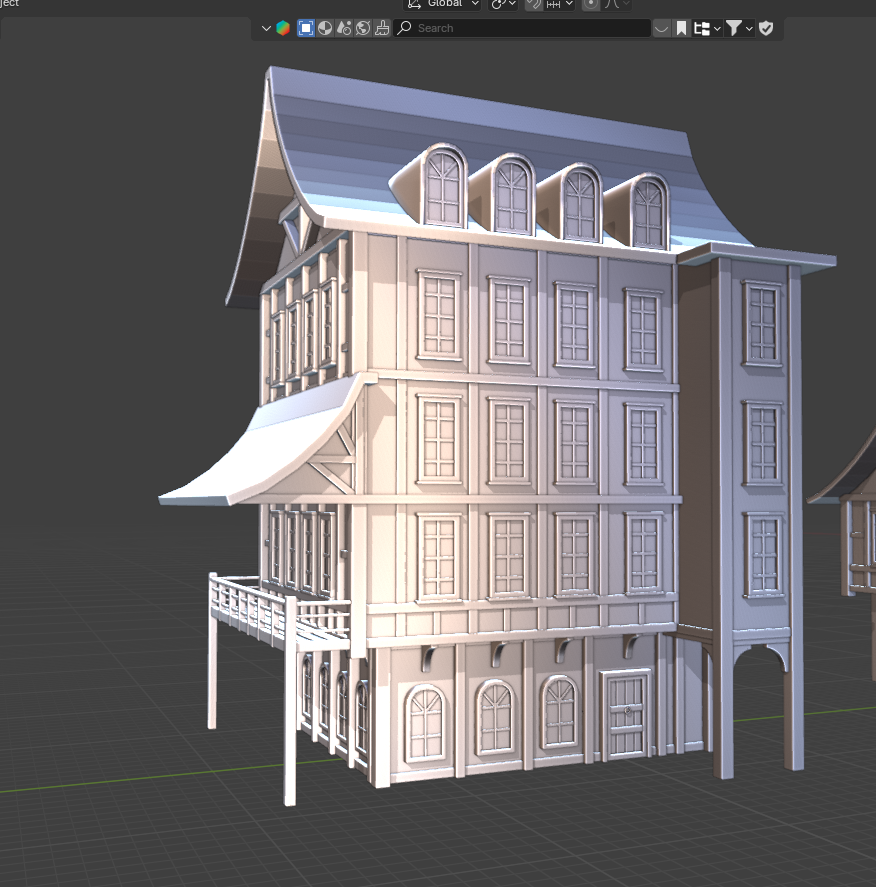Toggle the brush filter icon

click(x=382, y=28)
